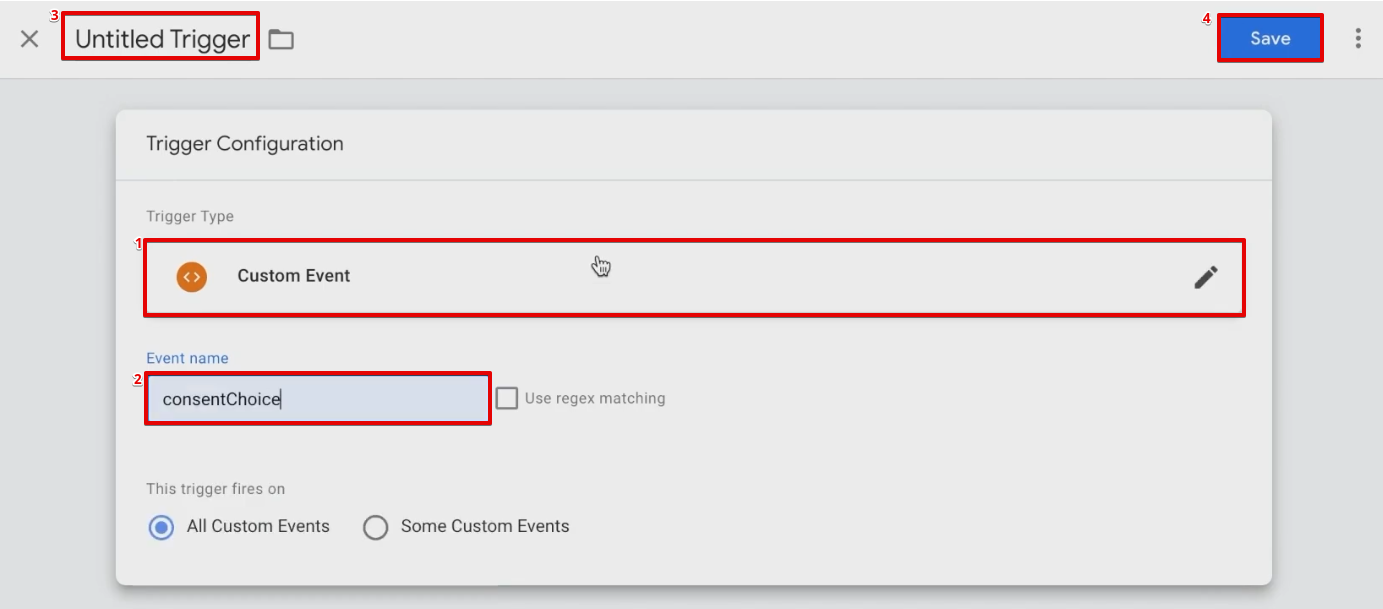Close the trigger editor with the X icon
This screenshot has width=1383, height=609.
pos(30,39)
